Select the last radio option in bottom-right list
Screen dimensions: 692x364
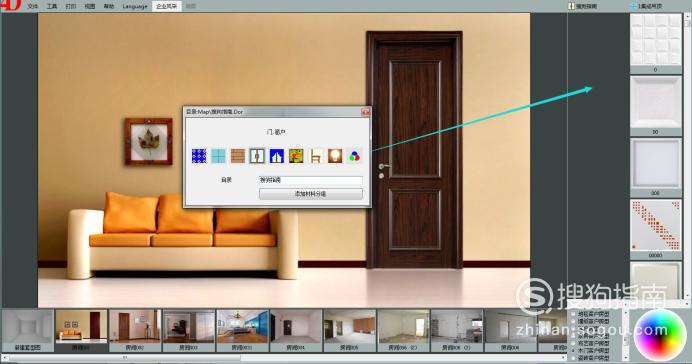click(574, 357)
